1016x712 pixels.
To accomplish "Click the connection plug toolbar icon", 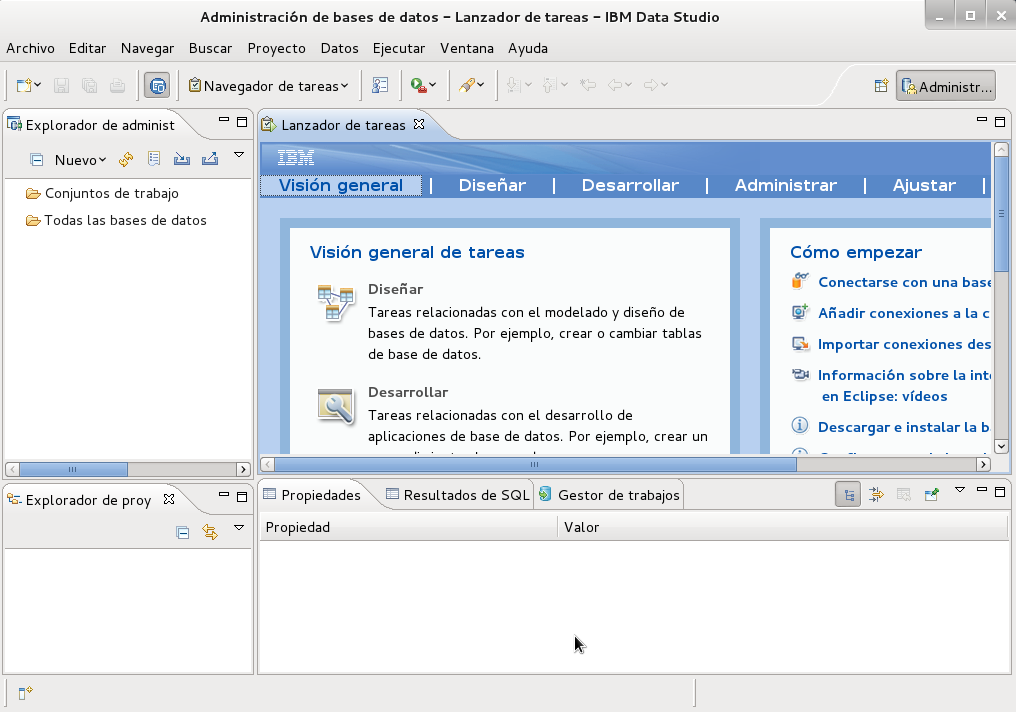I will coord(467,86).
